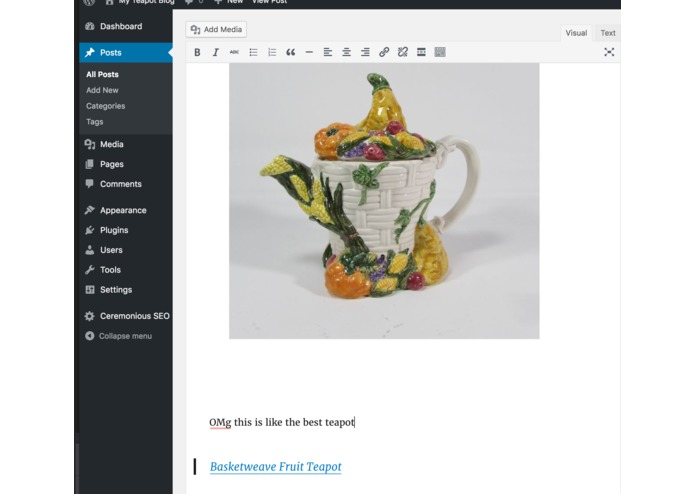Open the Users menu
The image size is (695, 494).
point(126,250)
